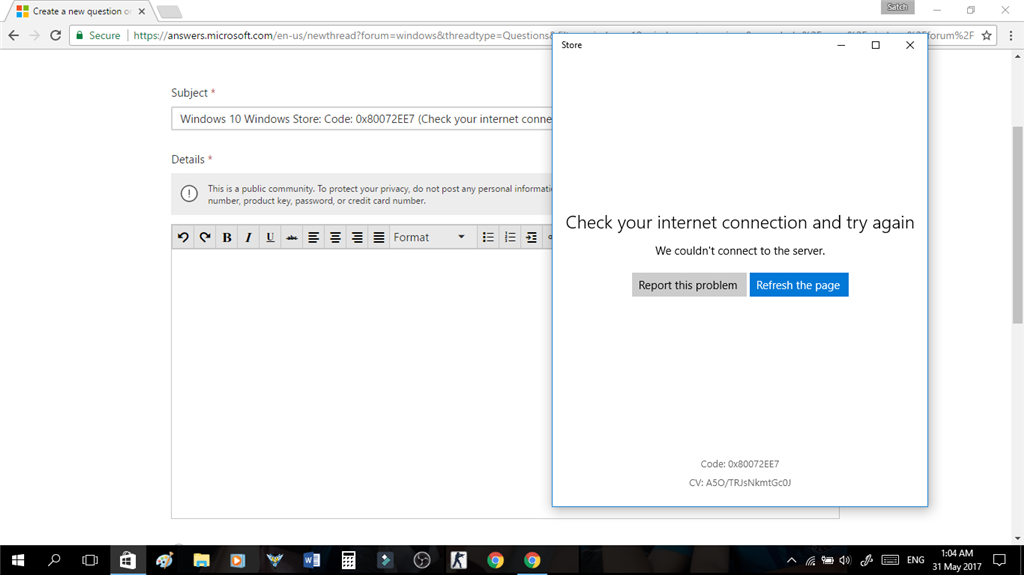This screenshot has width=1024, height=575.
Task: Insert a bulleted list
Action: [x=488, y=237]
